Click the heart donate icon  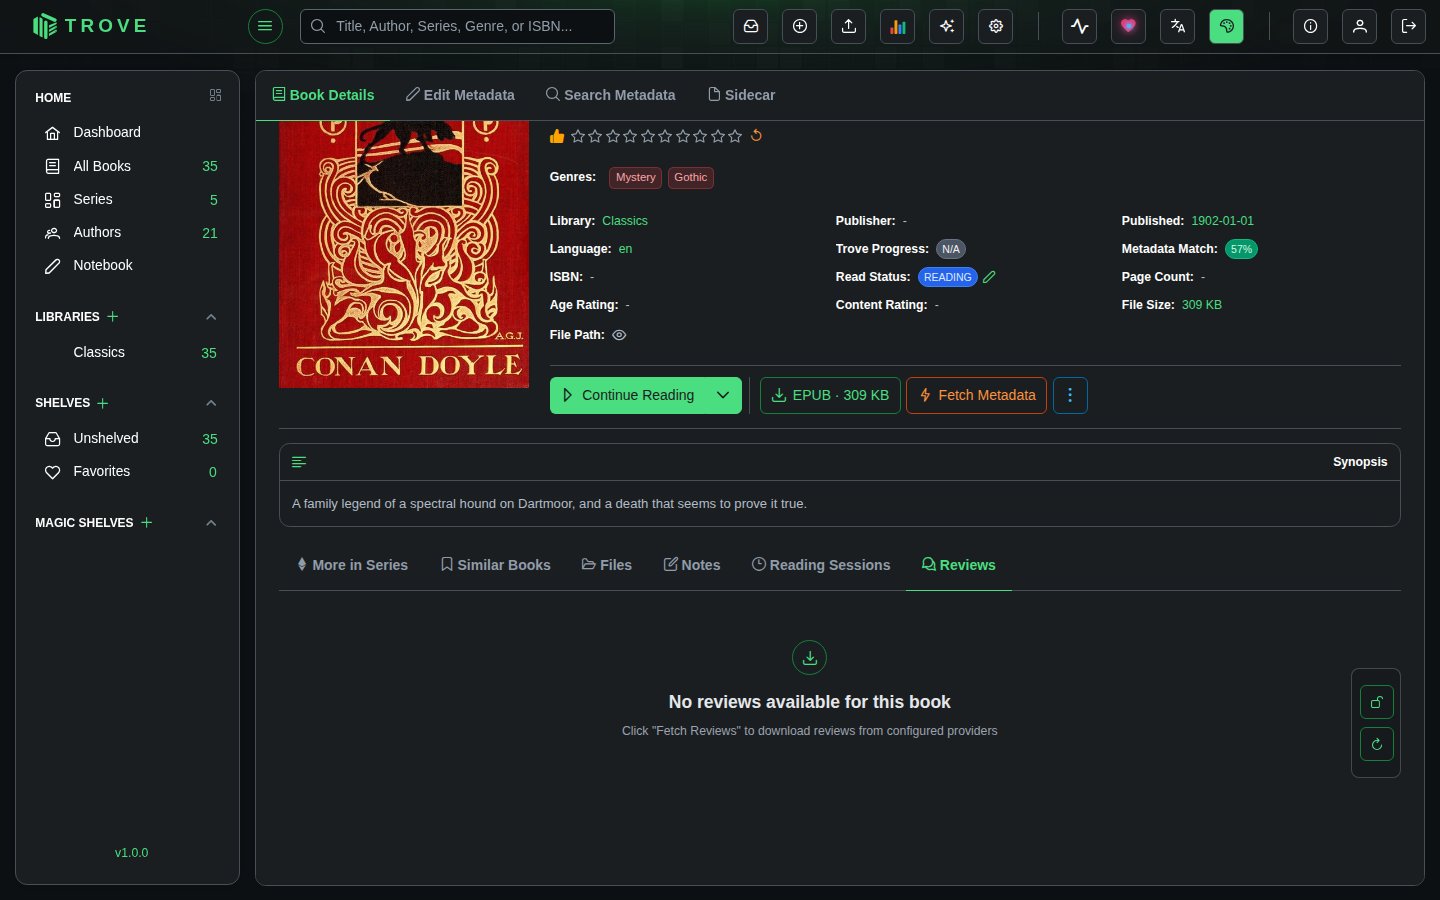click(x=1129, y=27)
